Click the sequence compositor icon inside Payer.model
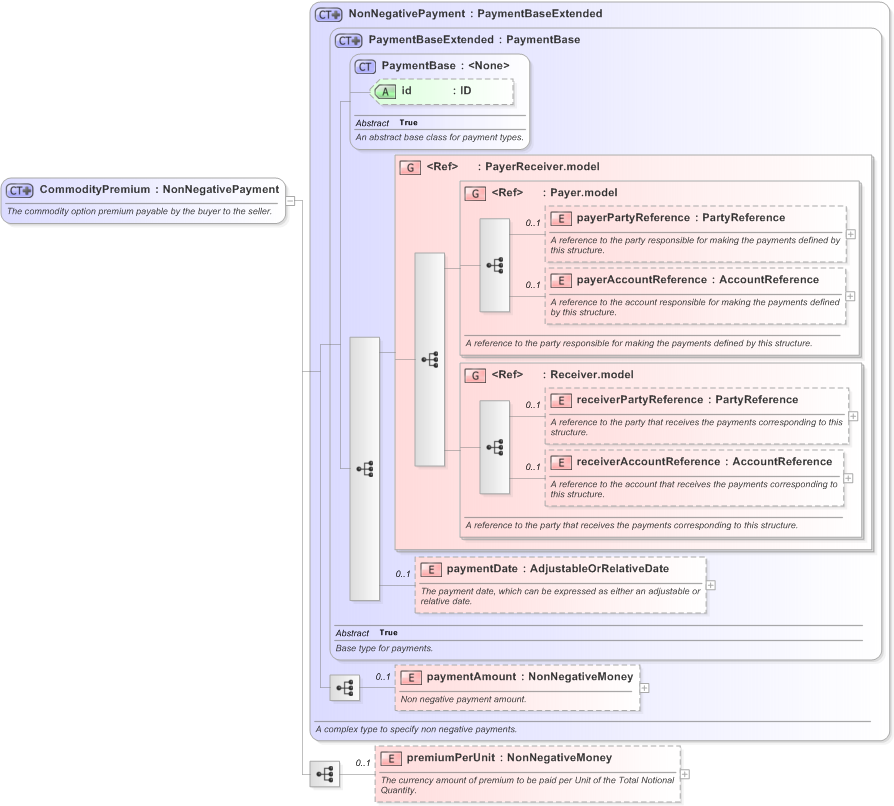Viewport: 894px width, 806px height. pos(494,265)
